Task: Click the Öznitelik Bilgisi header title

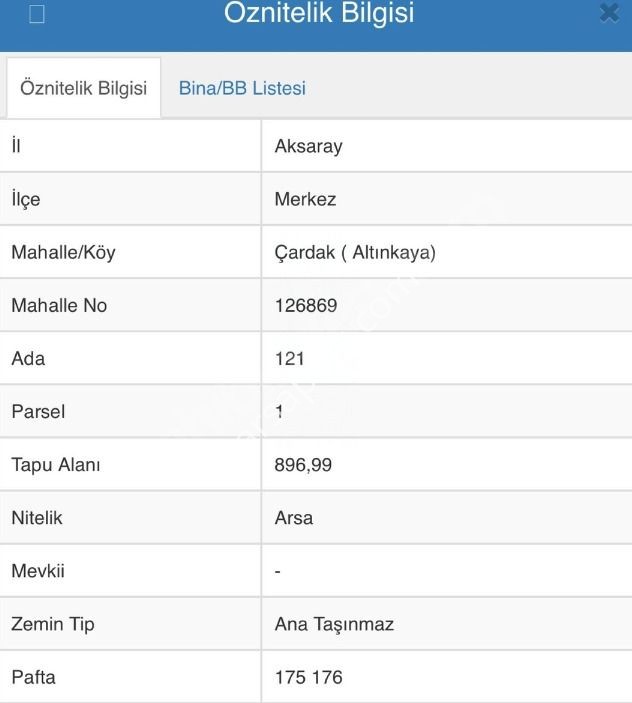Action: click(319, 14)
